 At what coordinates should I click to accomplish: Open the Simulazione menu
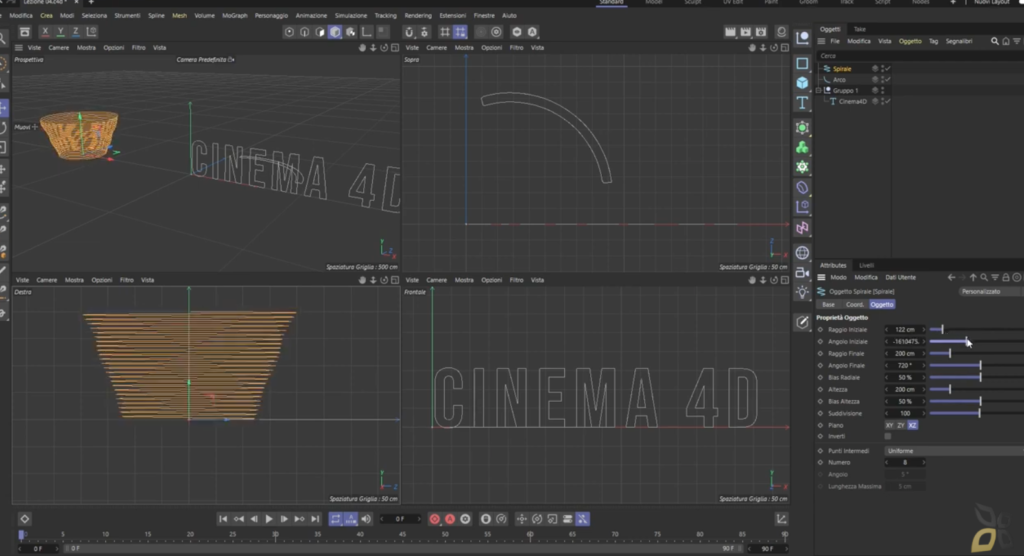tap(351, 16)
